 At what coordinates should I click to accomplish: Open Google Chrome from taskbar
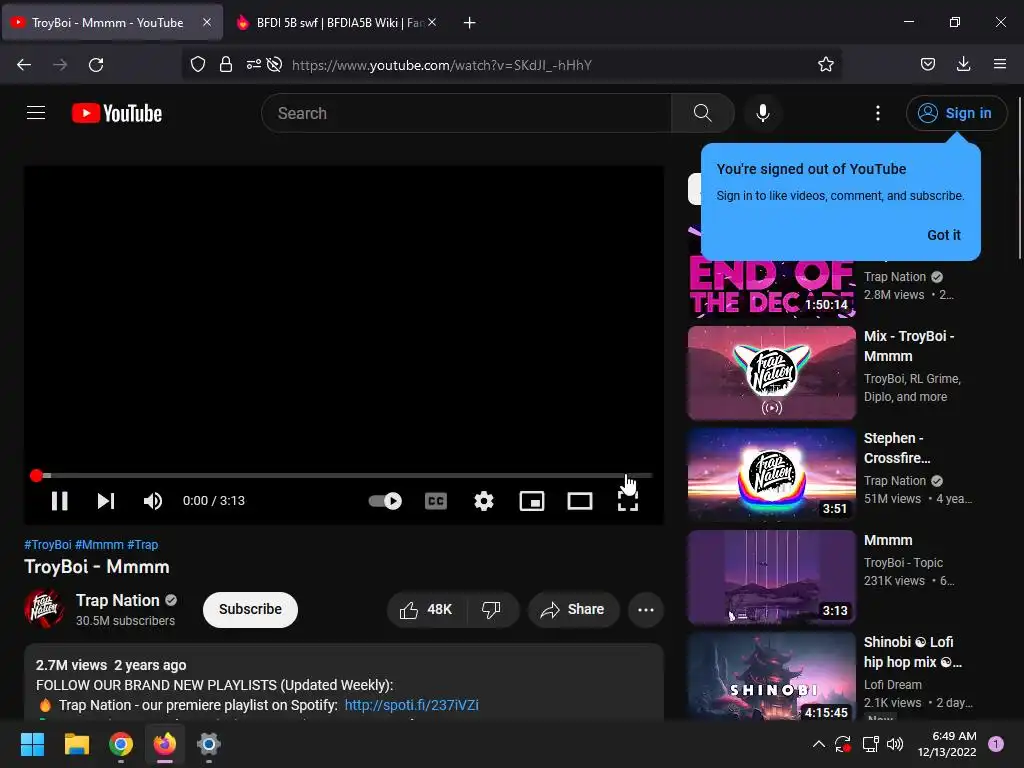pyautogui.click(x=121, y=744)
